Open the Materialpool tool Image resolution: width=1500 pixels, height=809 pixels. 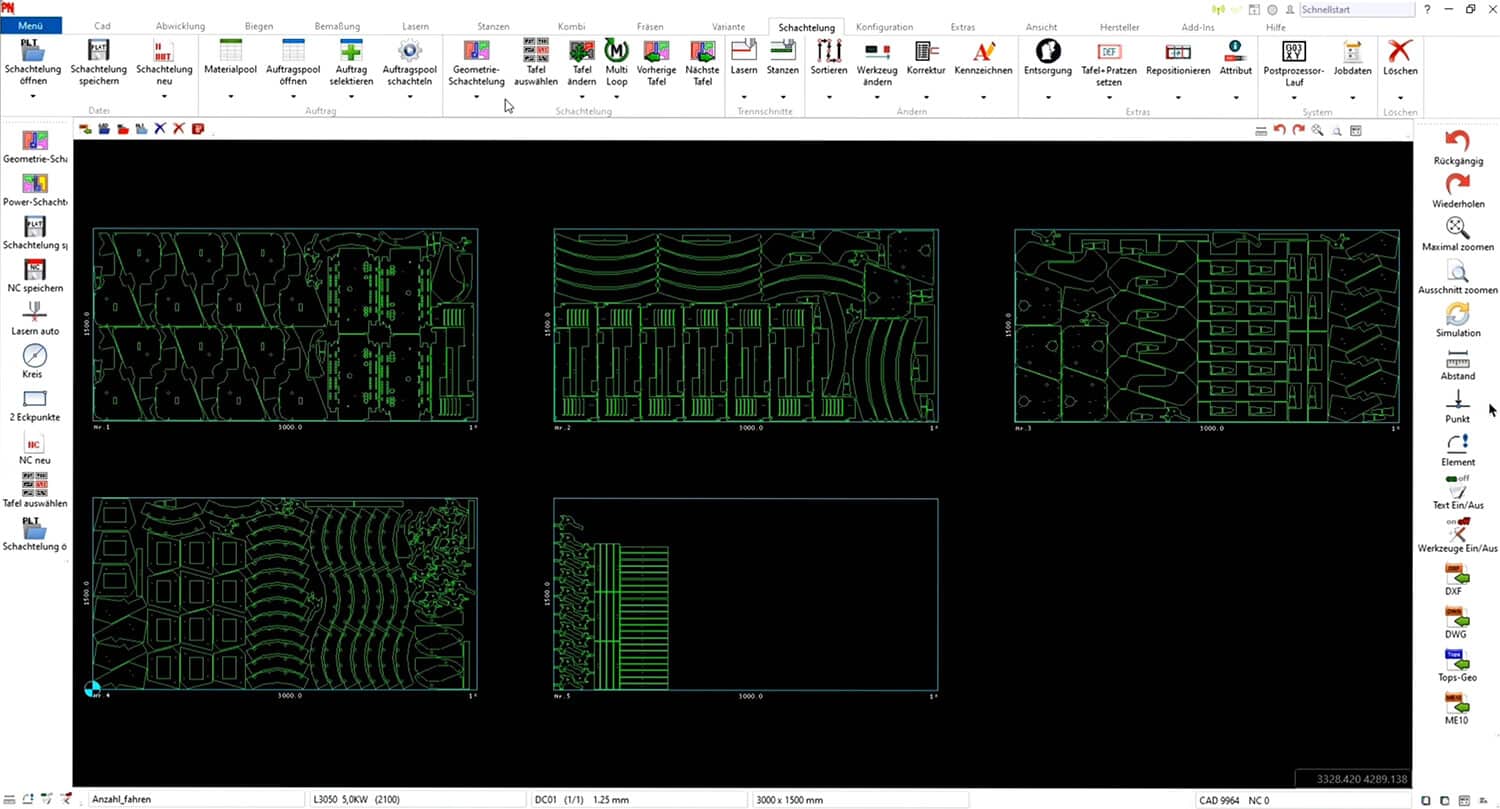(x=230, y=51)
